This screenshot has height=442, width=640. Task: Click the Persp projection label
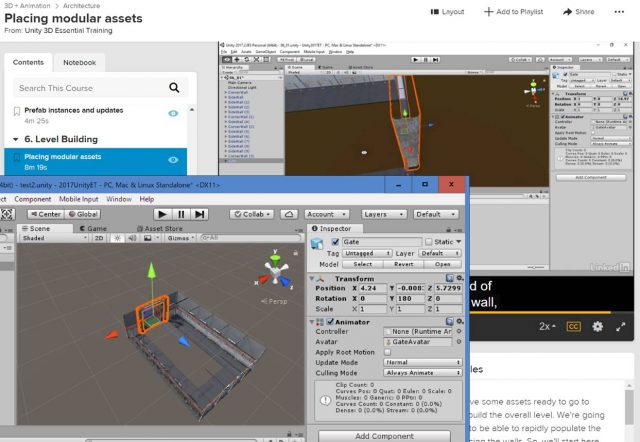(x=274, y=301)
